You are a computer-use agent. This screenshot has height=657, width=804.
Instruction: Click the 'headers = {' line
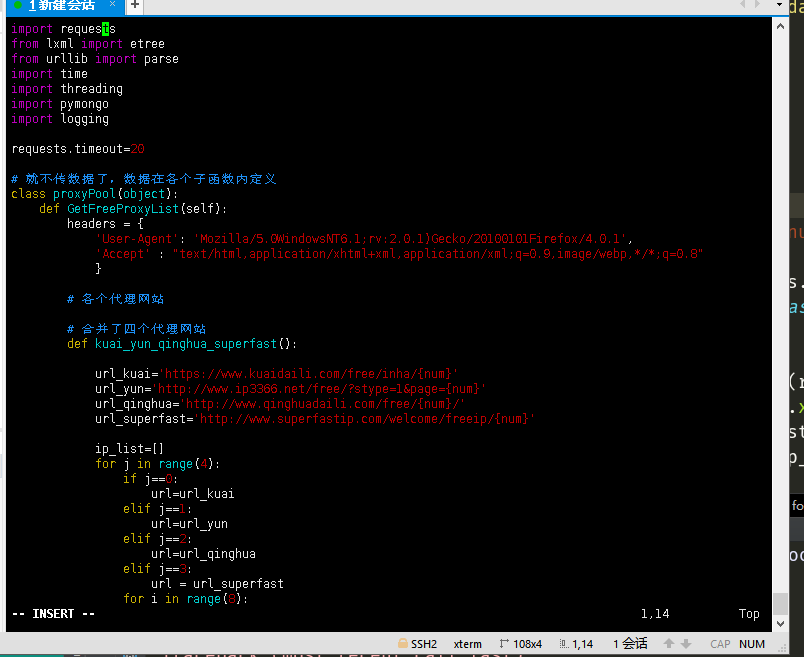105,224
